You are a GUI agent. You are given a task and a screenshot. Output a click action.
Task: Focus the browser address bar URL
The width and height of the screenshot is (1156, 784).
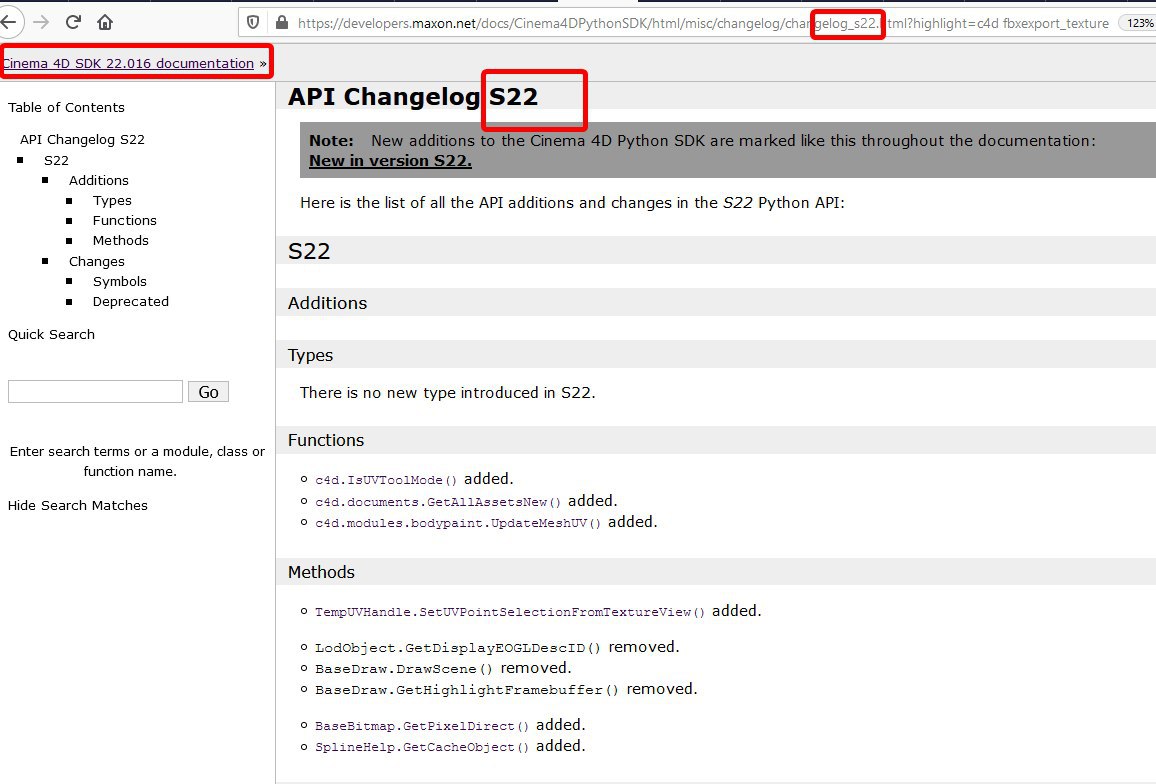tap(703, 23)
